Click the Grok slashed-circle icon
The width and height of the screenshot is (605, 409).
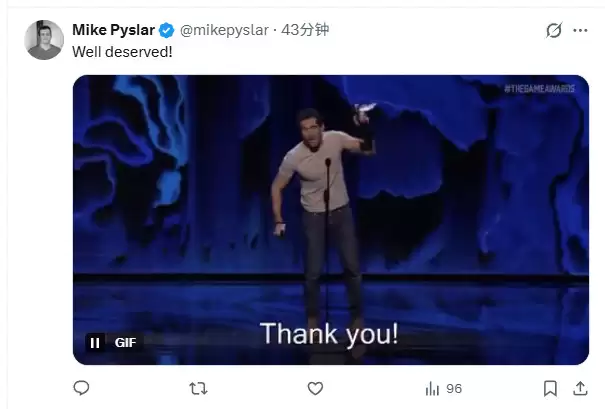(553, 31)
